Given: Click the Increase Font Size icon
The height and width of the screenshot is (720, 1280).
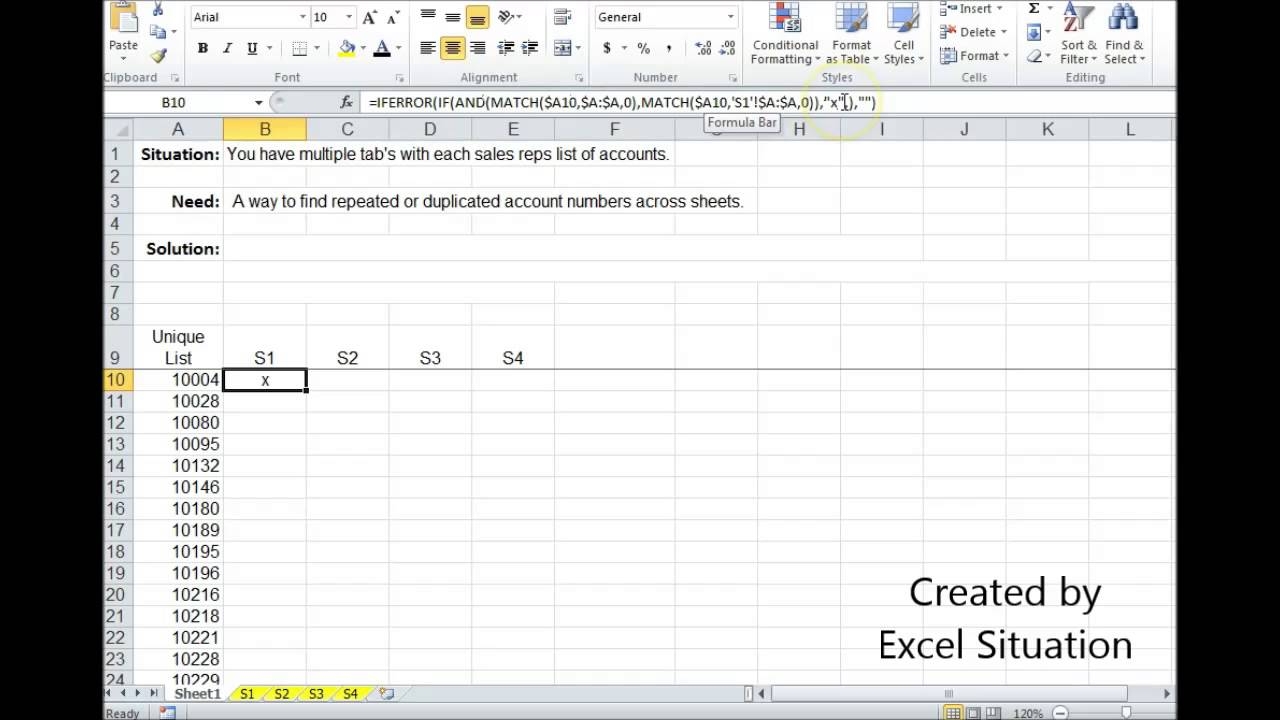Looking at the screenshot, I should (x=371, y=17).
